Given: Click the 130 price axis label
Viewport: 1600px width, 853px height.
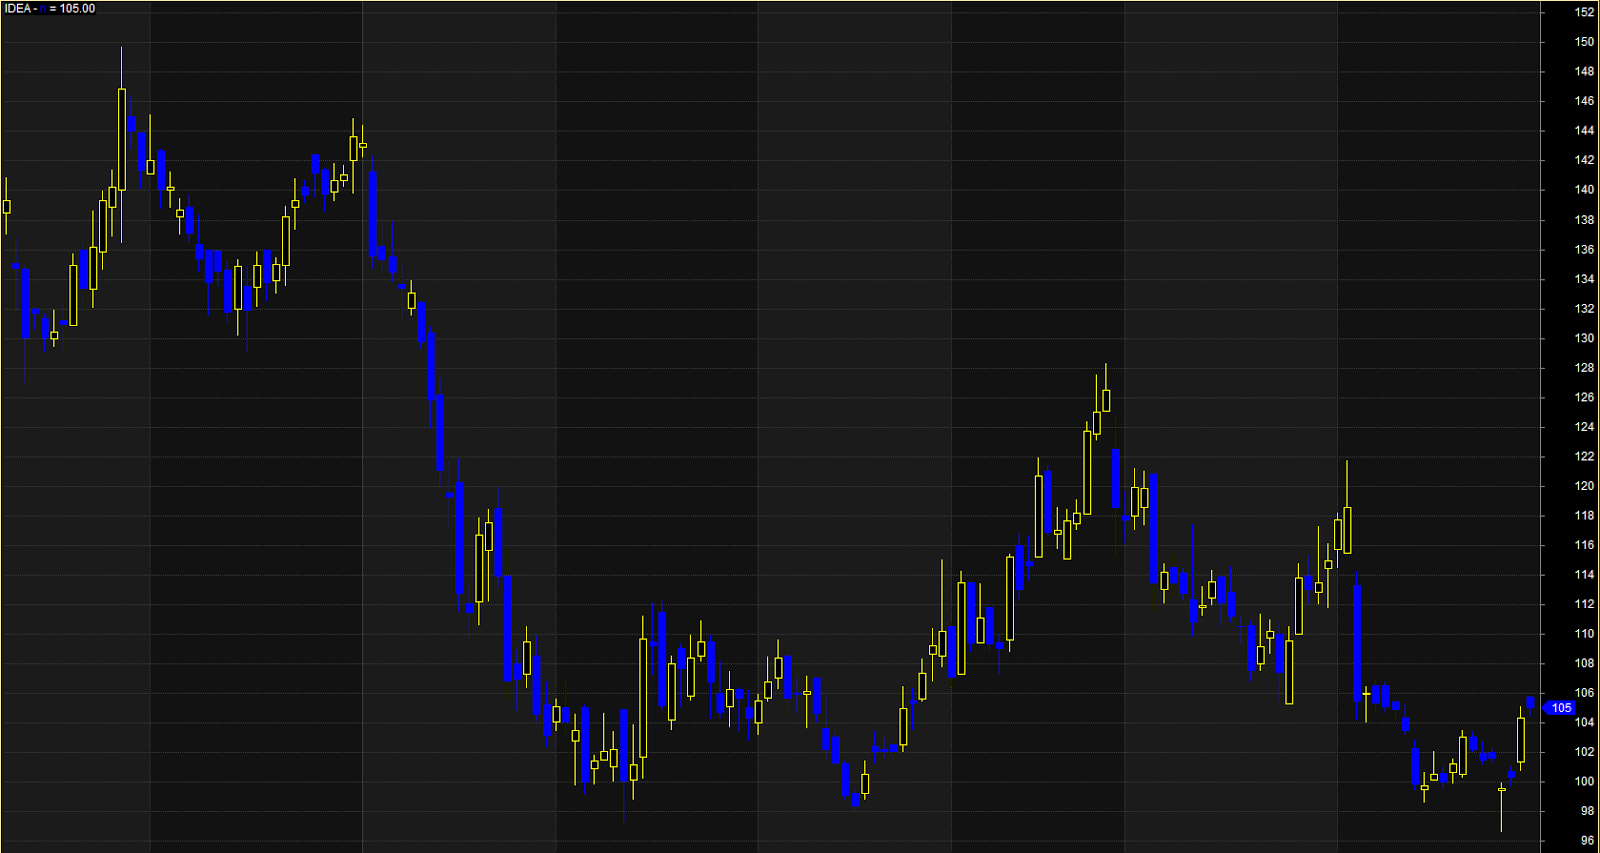Looking at the screenshot, I should pos(1584,339).
